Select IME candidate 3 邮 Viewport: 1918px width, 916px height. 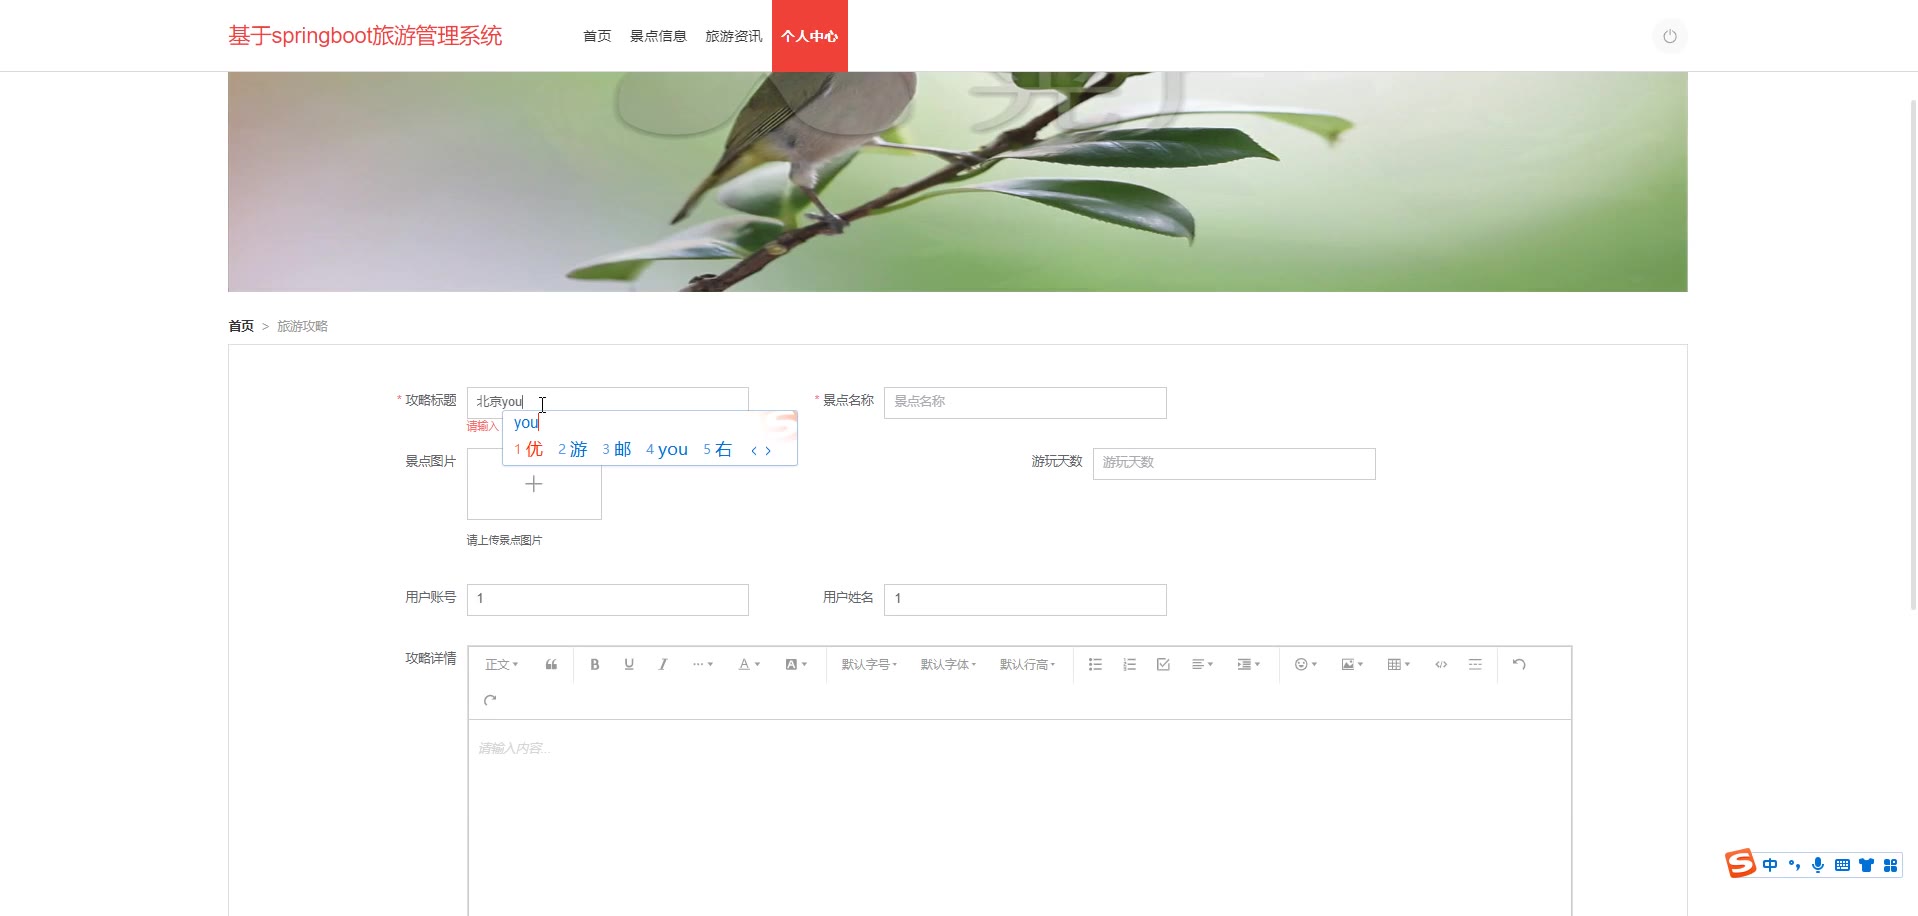pos(616,450)
